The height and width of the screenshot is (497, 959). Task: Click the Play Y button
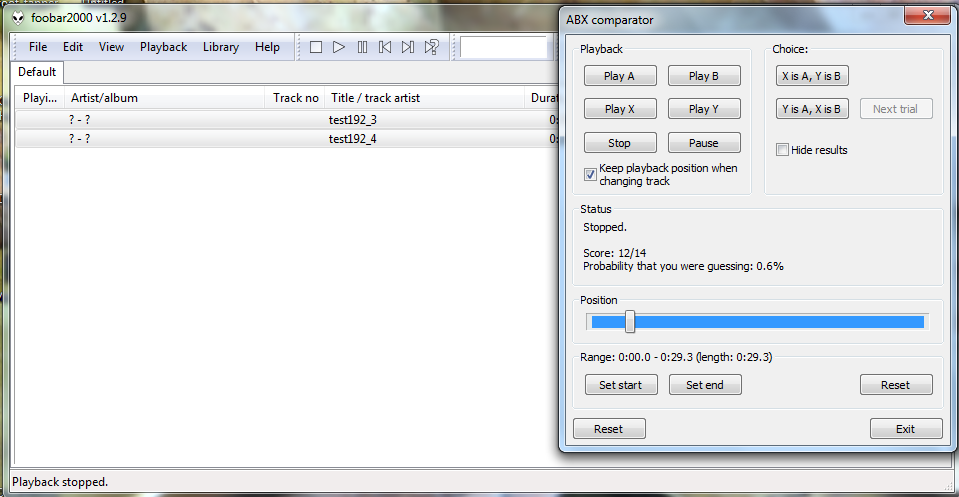(704, 109)
